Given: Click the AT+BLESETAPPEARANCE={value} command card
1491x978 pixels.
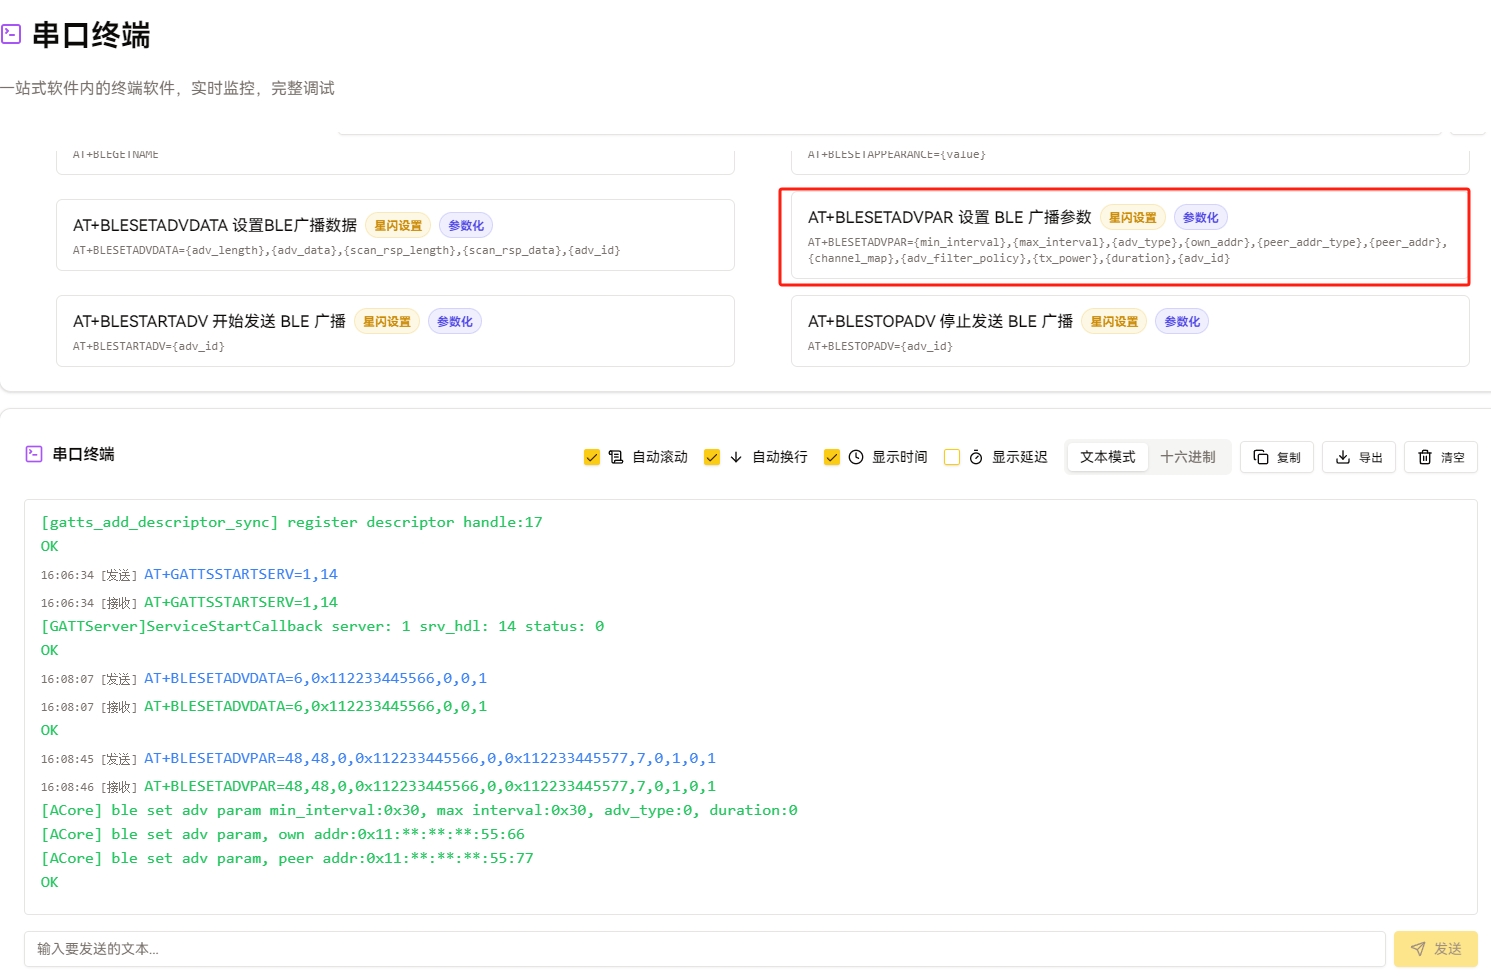Looking at the screenshot, I should click(x=1130, y=161).
